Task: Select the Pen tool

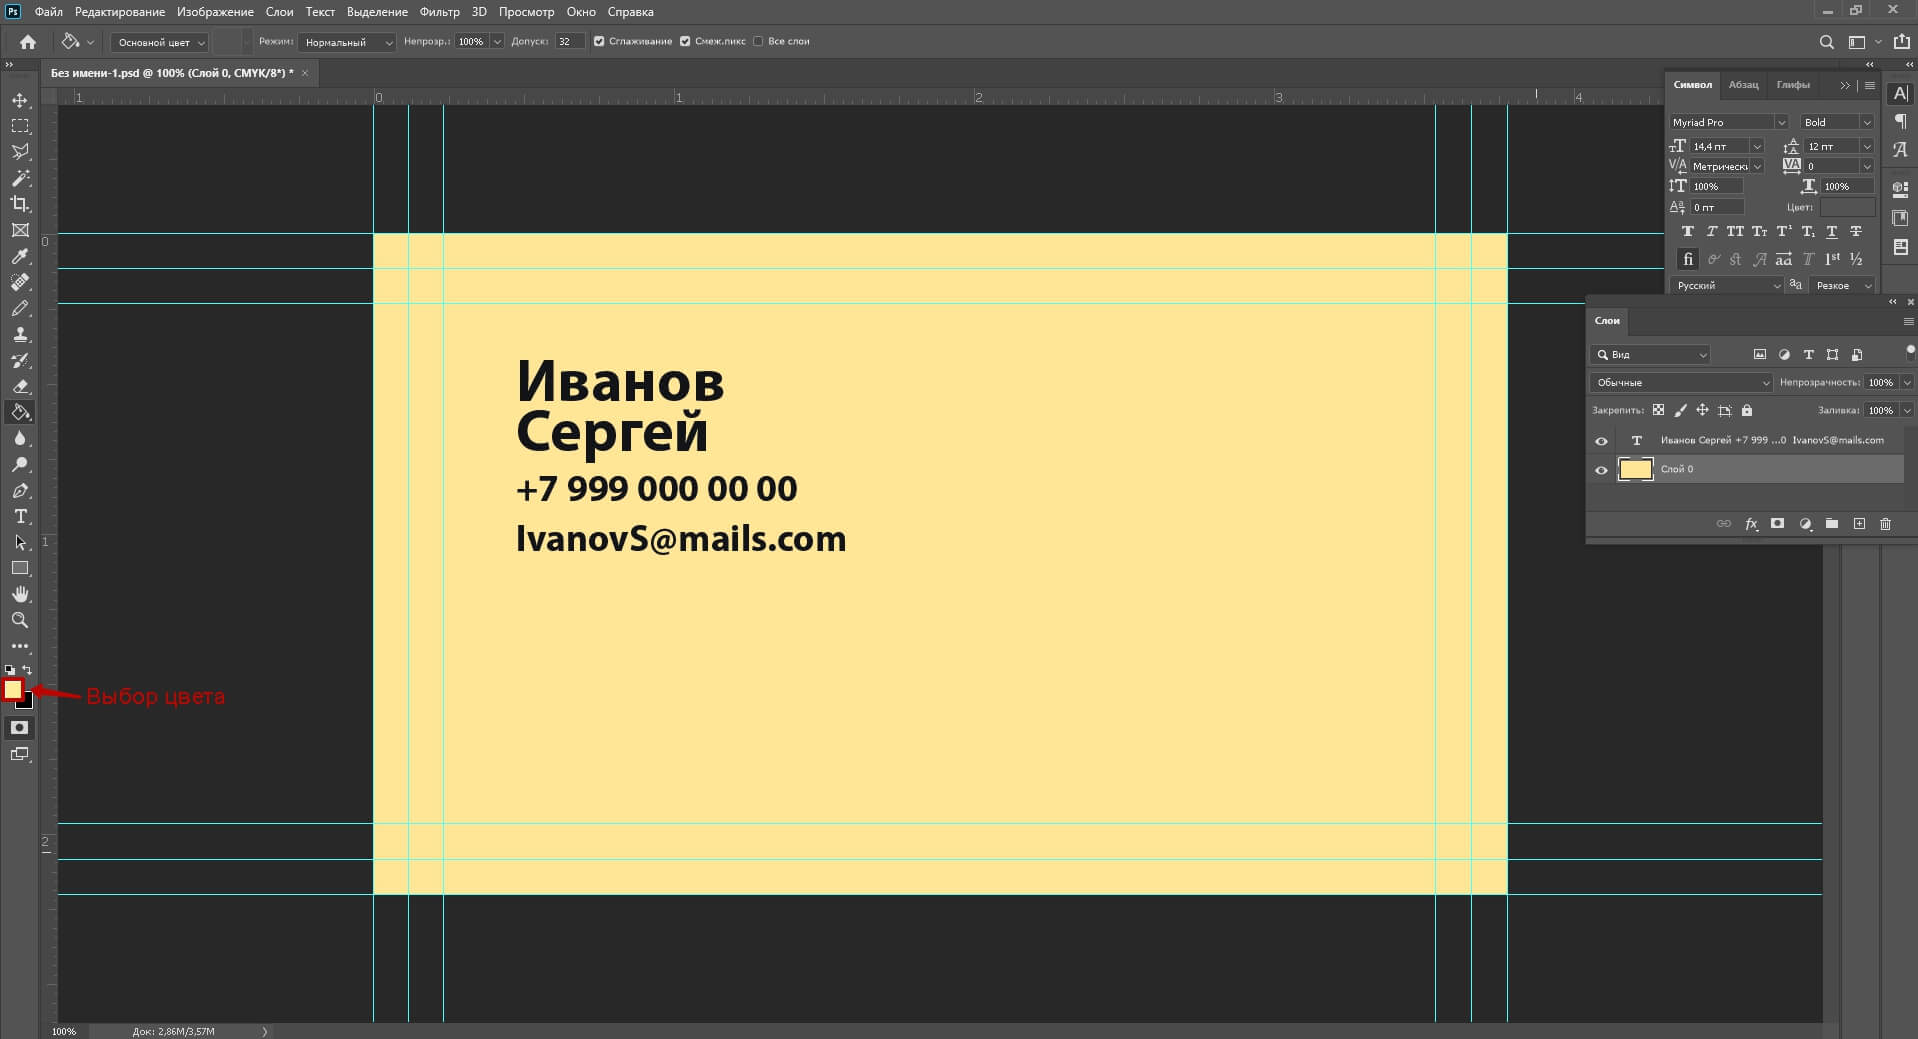Action: (x=20, y=491)
